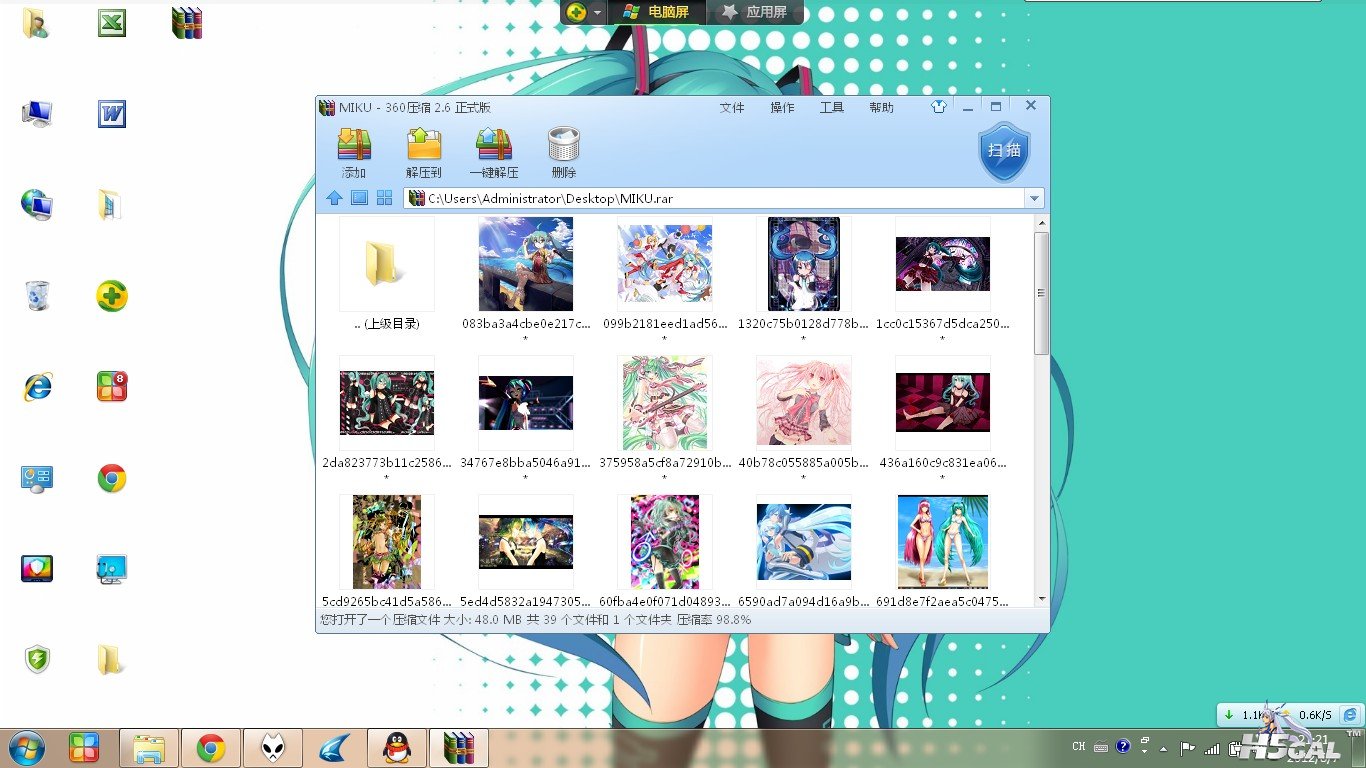Viewport: 1366px width, 768px height.
Task: Select thumbnail 691d8e7f2aea5c0475...
Action: [943, 542]
